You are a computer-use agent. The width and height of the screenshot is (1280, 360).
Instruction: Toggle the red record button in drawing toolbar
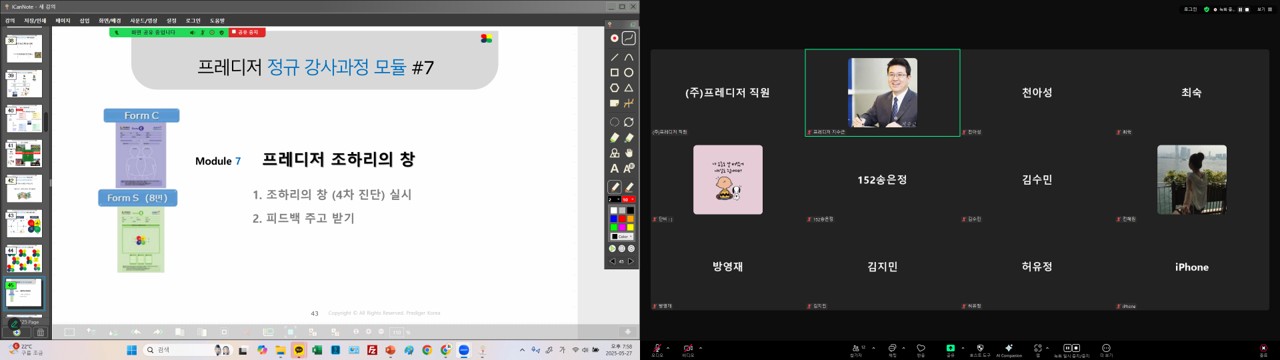[614, 38]
